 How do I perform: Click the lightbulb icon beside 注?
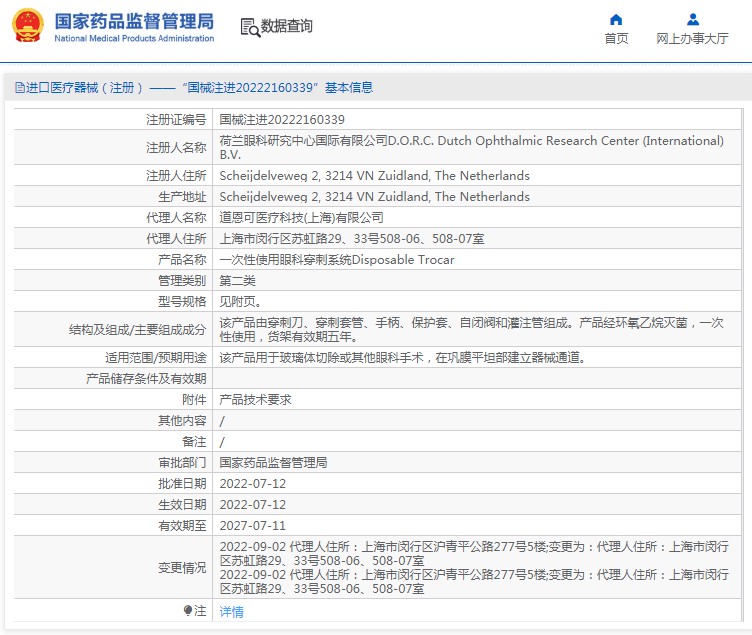pyautogui.click(x=188, y=611)
